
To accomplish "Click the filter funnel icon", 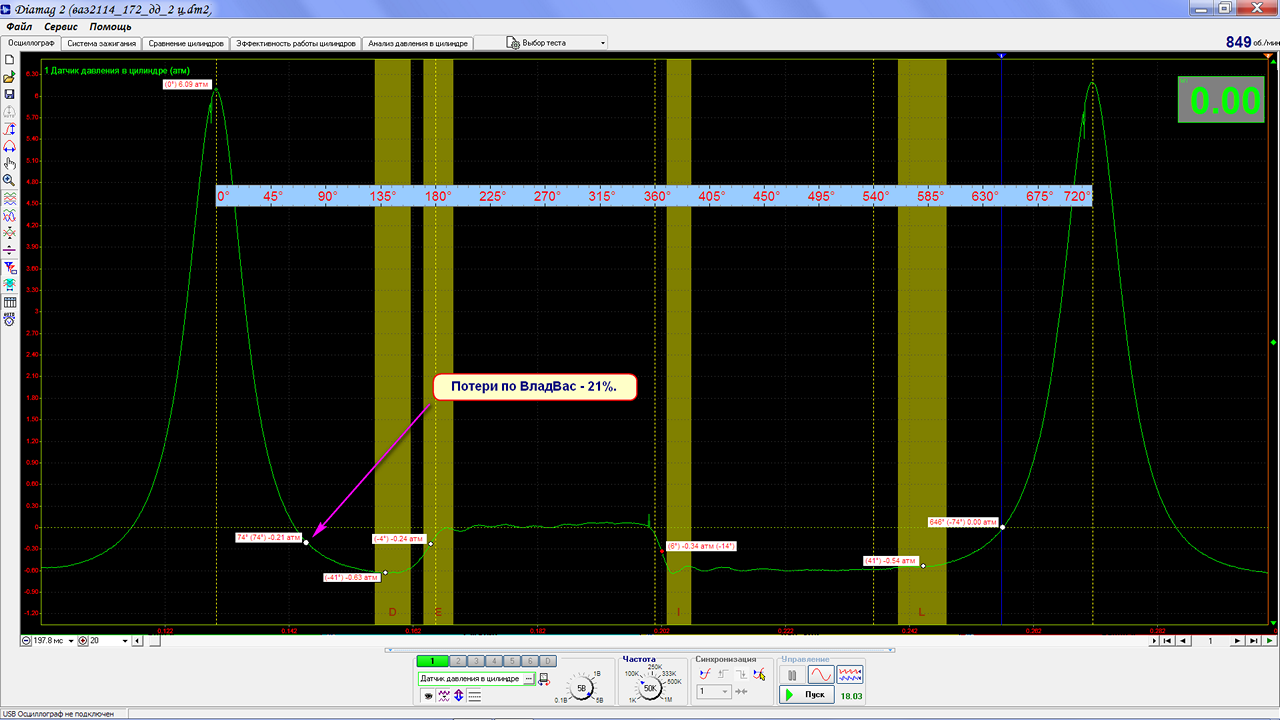I will [9, 268].
